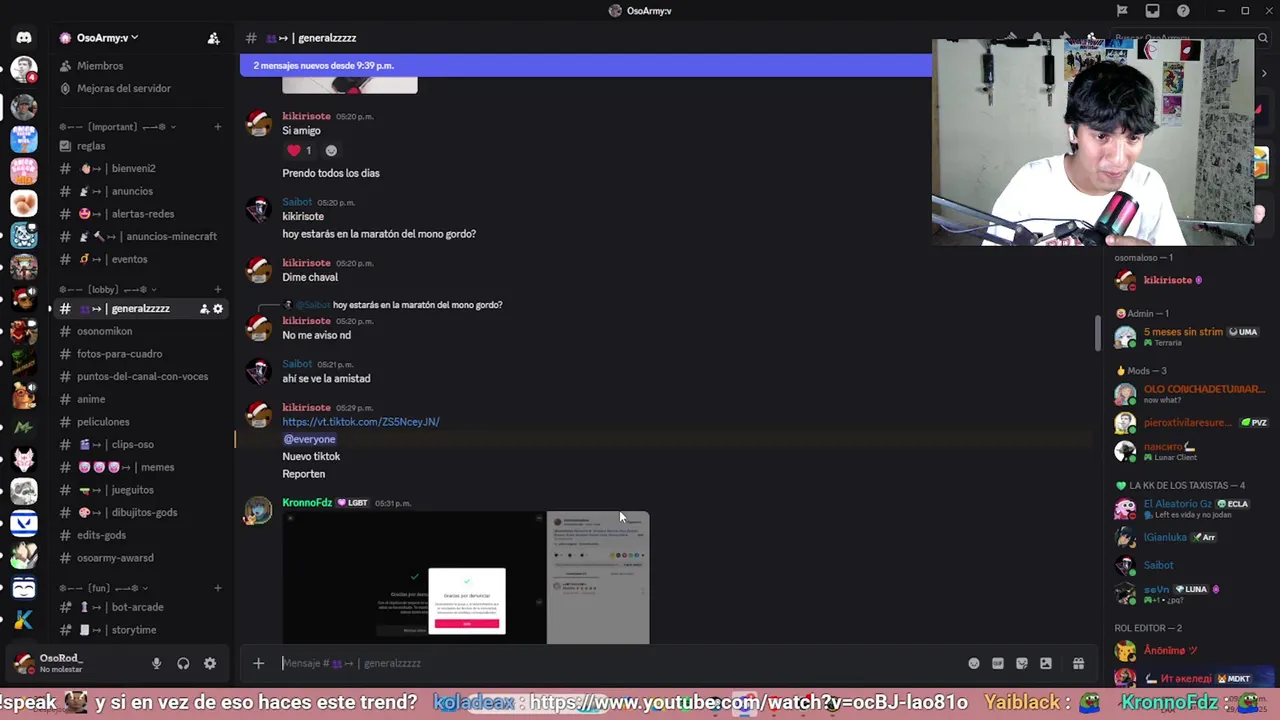This screenshot has width=1280, height=720.
Task: Switch to the memes channel
Action: [140, 467]
